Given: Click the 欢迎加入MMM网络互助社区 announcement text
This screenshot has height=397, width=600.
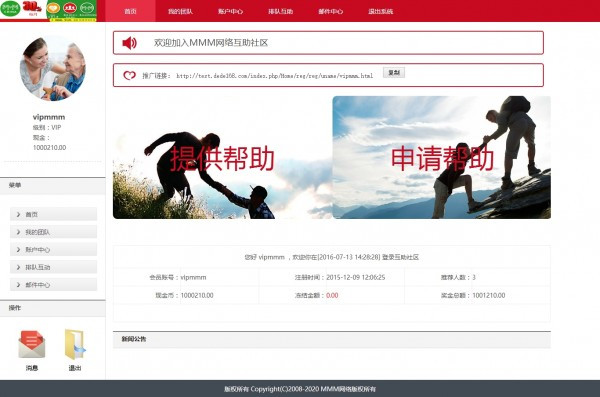Looking at the screenshot, I should coord(211,43).
